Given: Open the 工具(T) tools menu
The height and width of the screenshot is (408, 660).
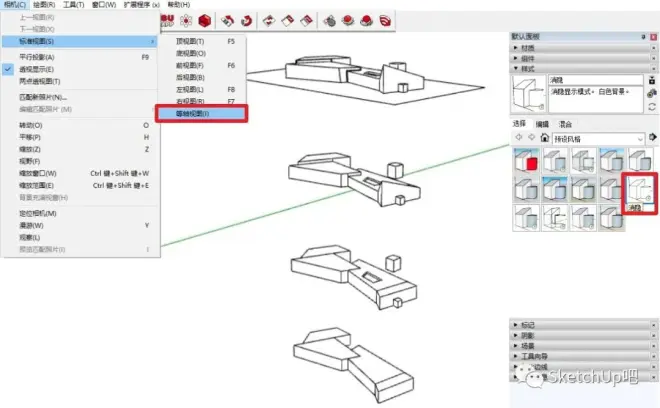Looking at the screenshot, I should click(74, 5).
